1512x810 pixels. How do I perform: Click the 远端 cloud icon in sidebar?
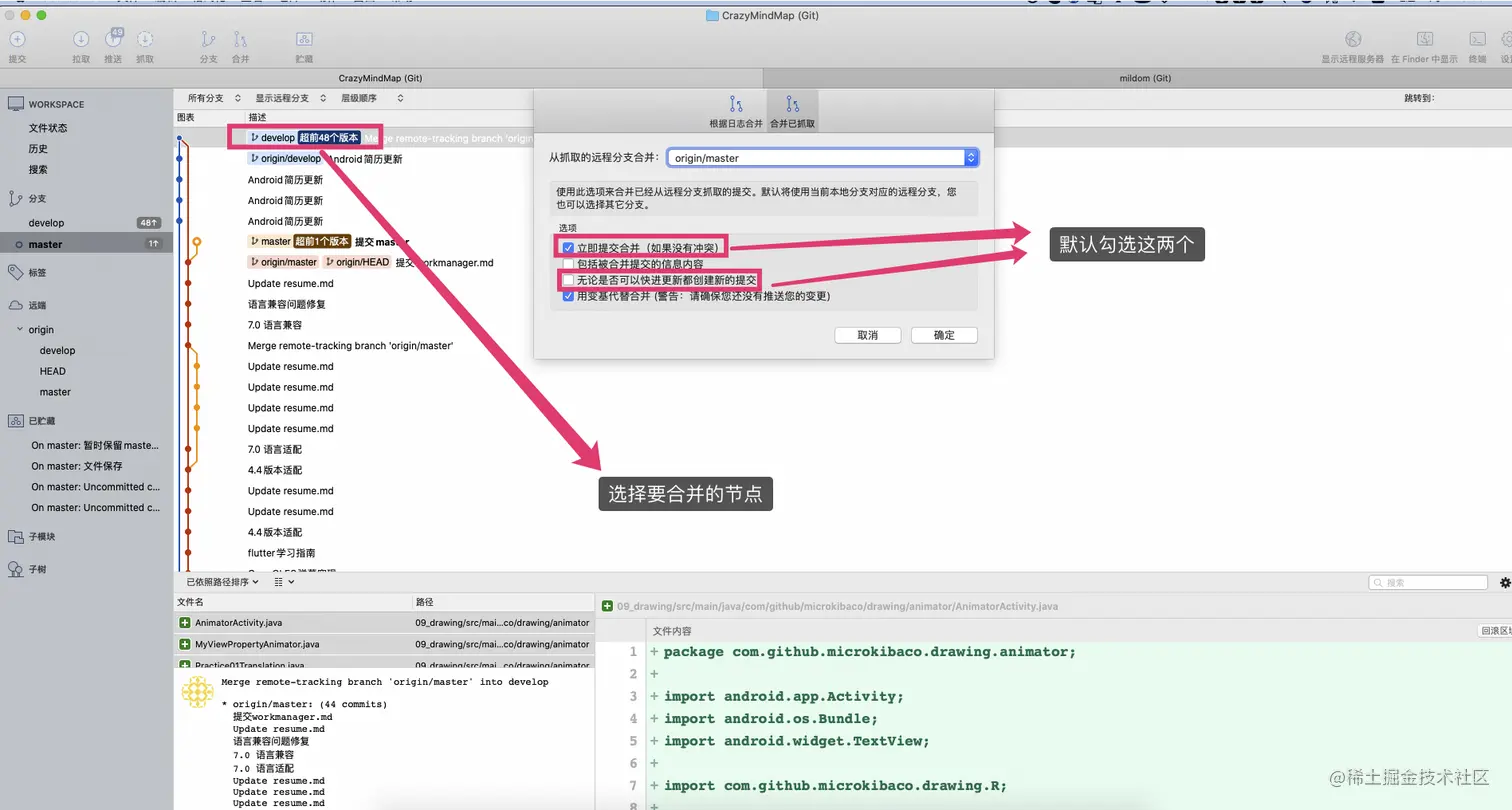[x=15, y=305]
